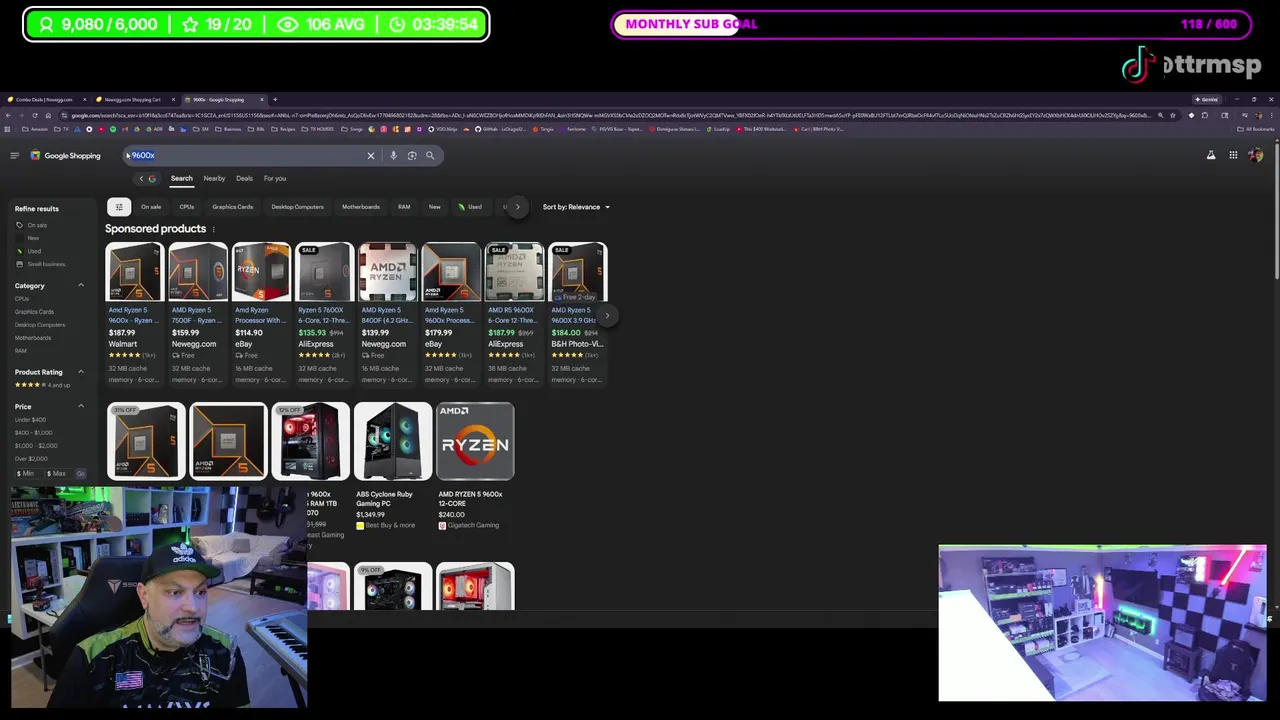Open AMD RYZEN 5 9600x 12-CORE $240 listing
The image size is (1280, 720).
click(x=475, y=467)
